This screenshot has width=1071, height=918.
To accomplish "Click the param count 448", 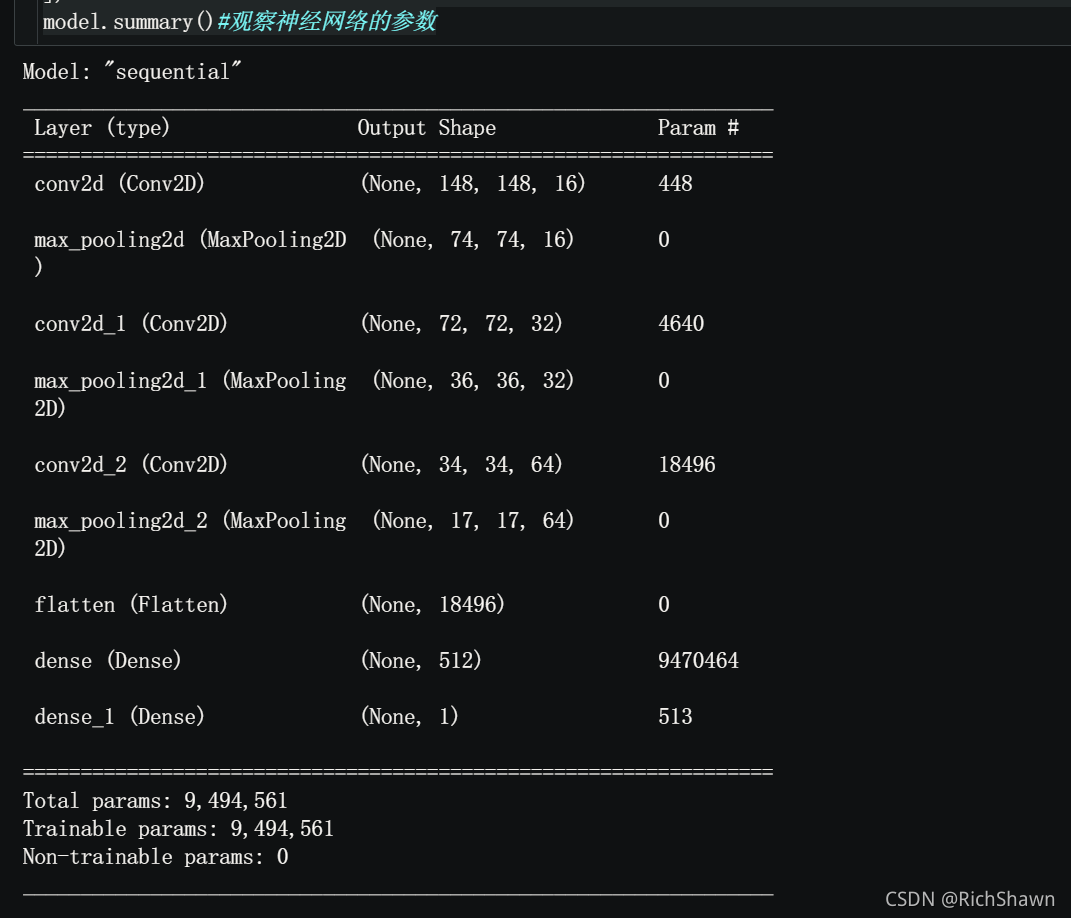I will point(676,184).
